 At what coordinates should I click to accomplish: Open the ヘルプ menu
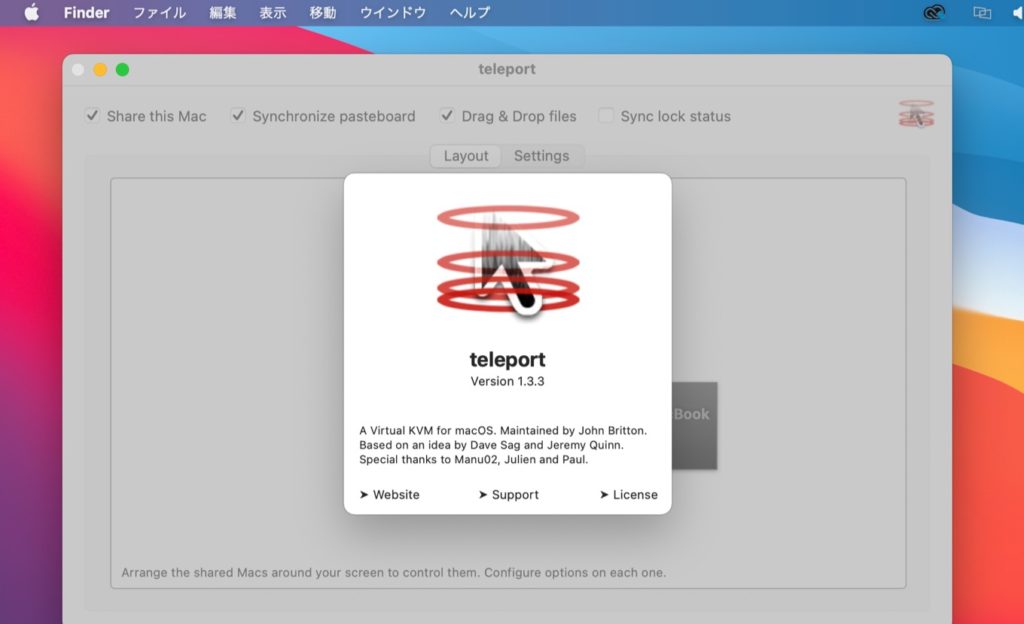click(469, 13)
